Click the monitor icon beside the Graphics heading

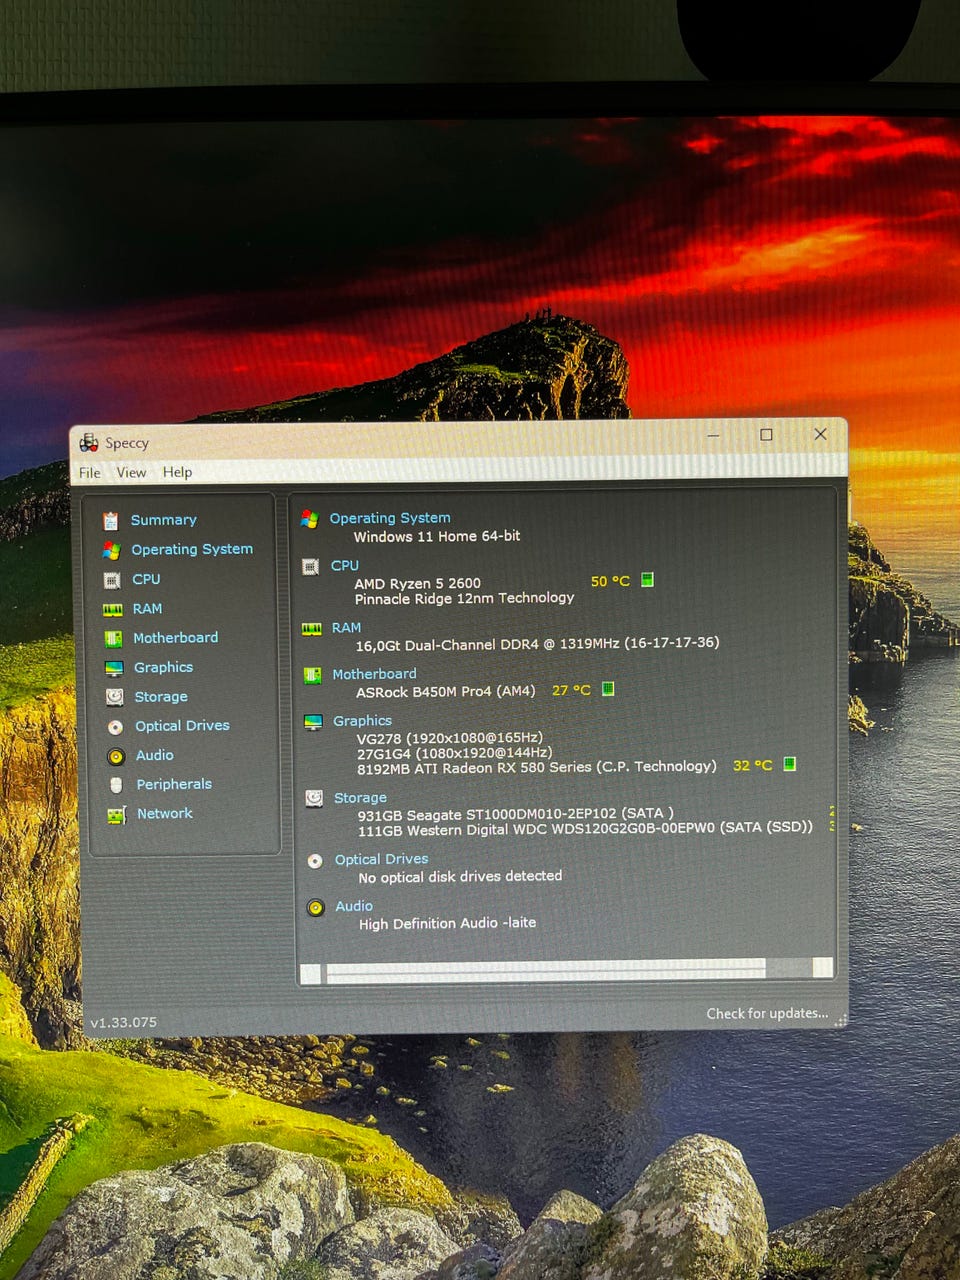313,721
